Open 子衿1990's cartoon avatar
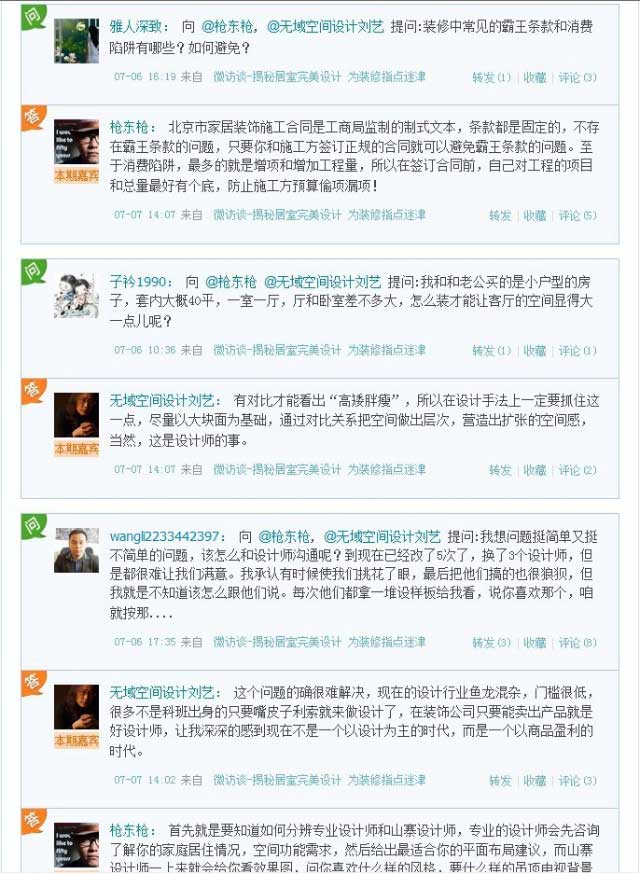This screenshot has width=640, height=874. pyautogui.click(x=76, y=297)
